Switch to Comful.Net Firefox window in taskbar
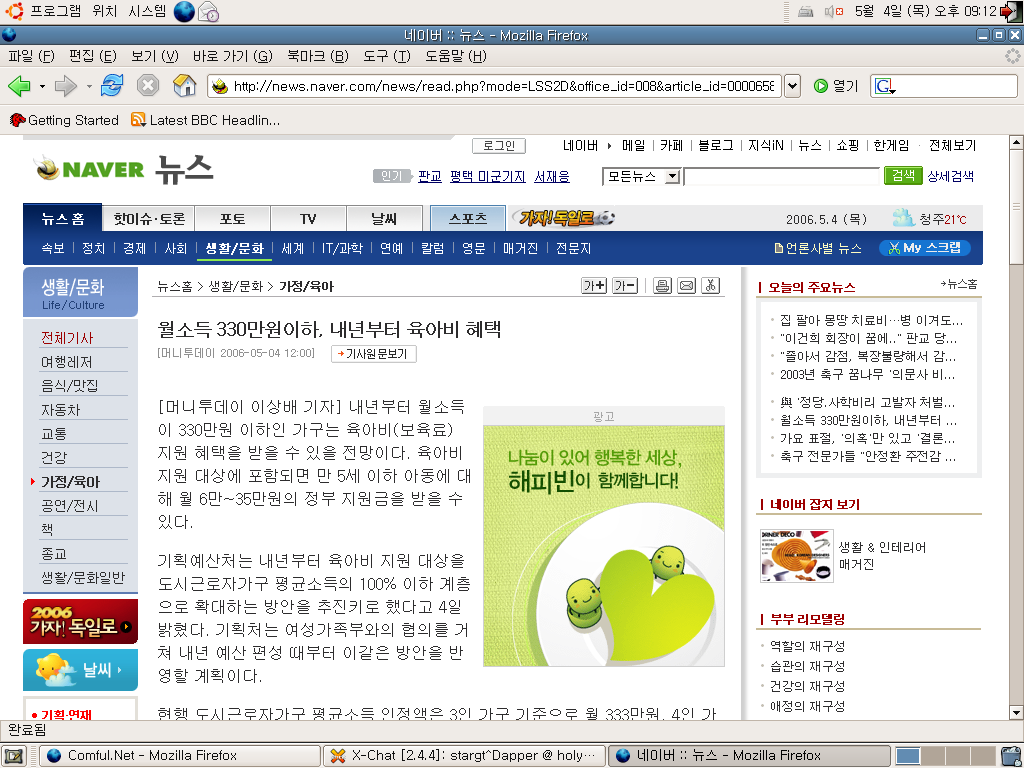 [x=180, y=756]
